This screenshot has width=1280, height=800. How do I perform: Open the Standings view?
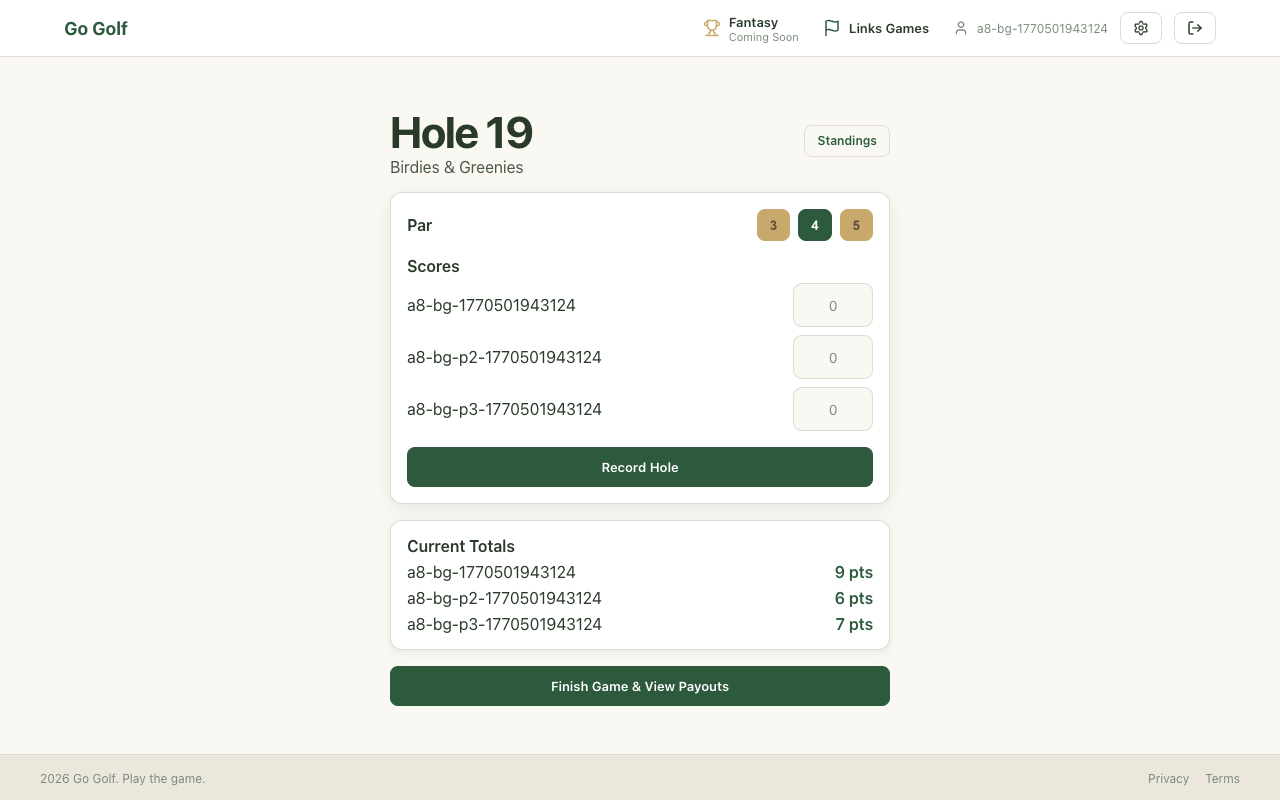(x=847, y=141)
